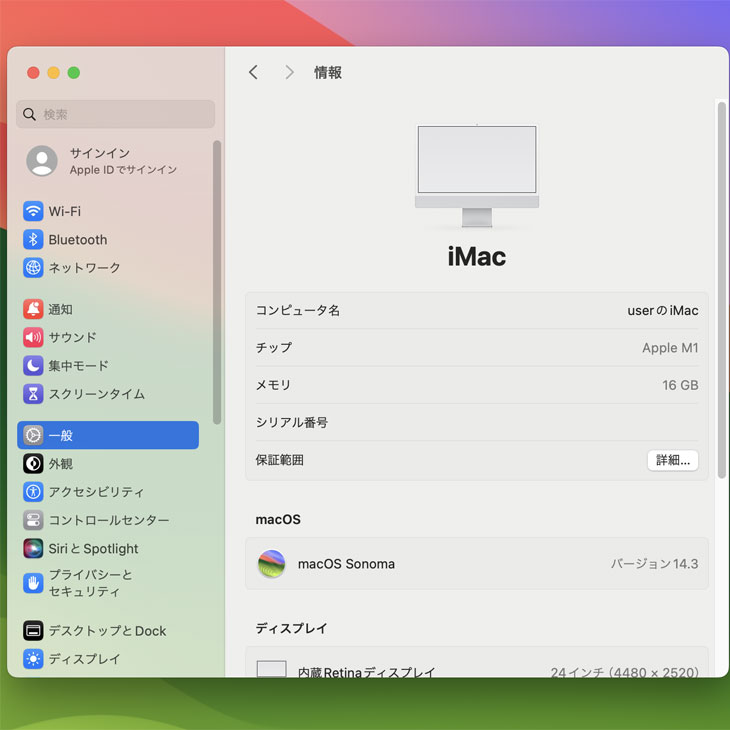Select the 一般 gear icon
The height and width of the screenshot is (730, 730).
pyautogui.click(x=33, y=435)
